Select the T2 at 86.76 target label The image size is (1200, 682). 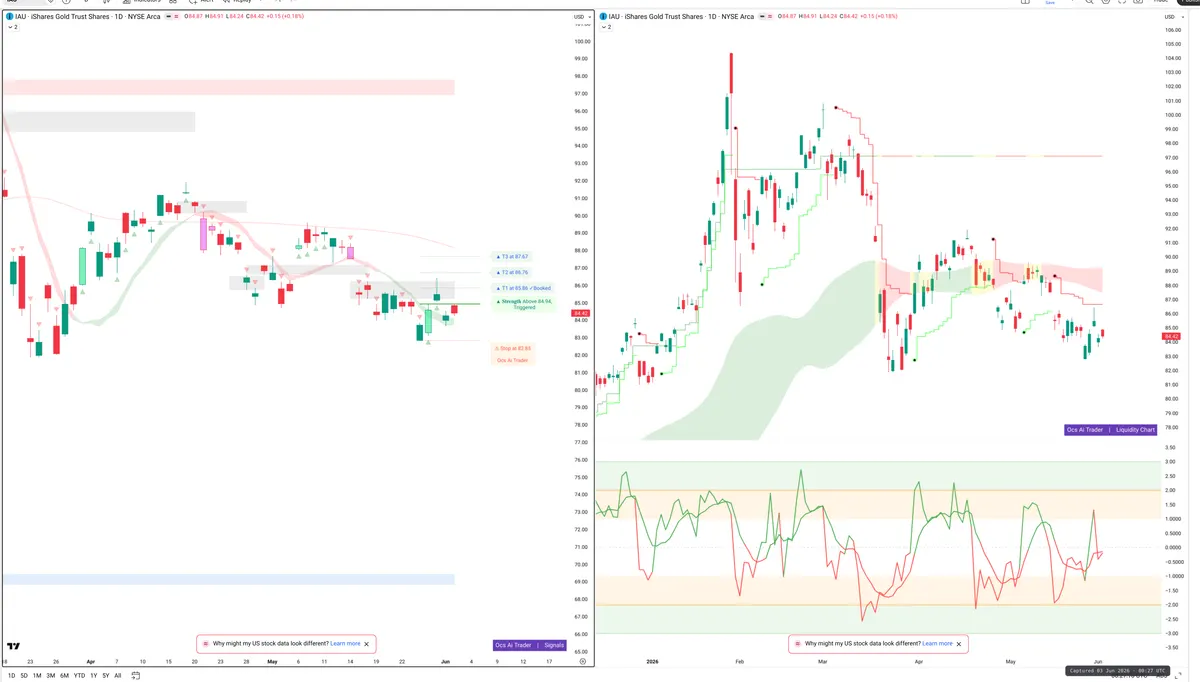[512, 272]
